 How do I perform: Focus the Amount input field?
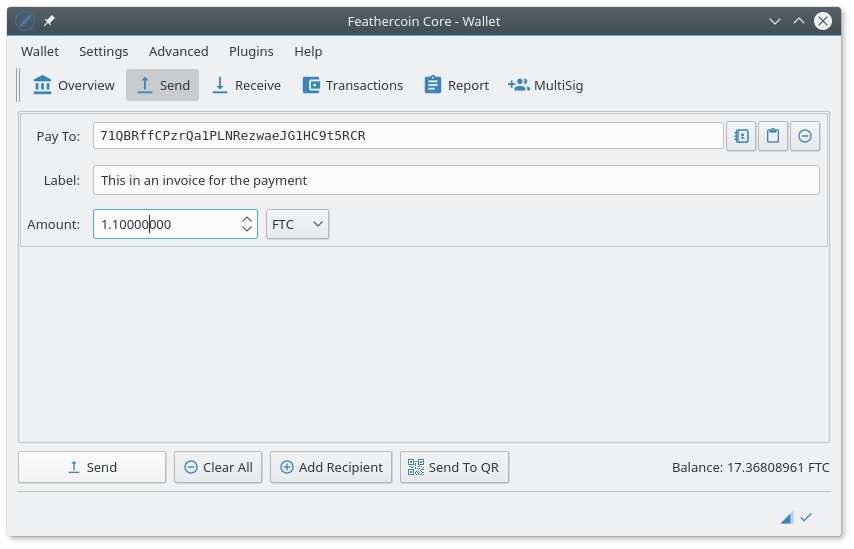point(175,224)
